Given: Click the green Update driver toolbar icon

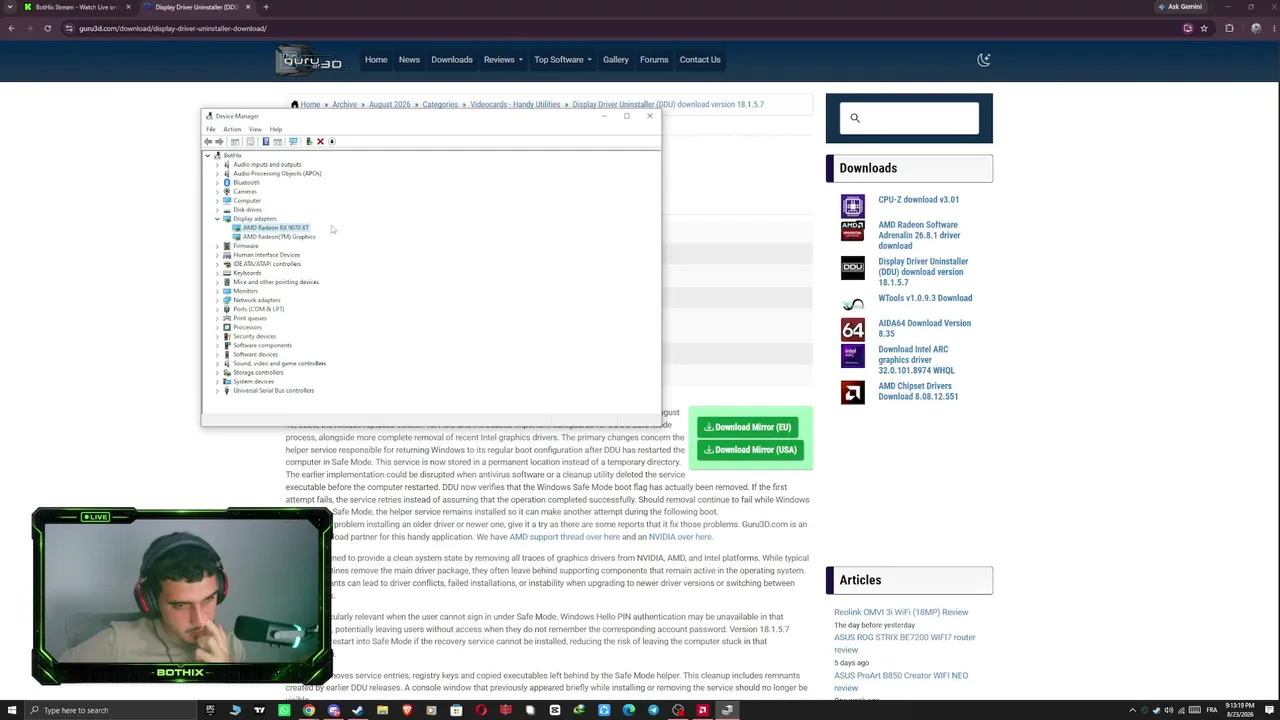Looking at the screenshot, I should coord(309,141).
